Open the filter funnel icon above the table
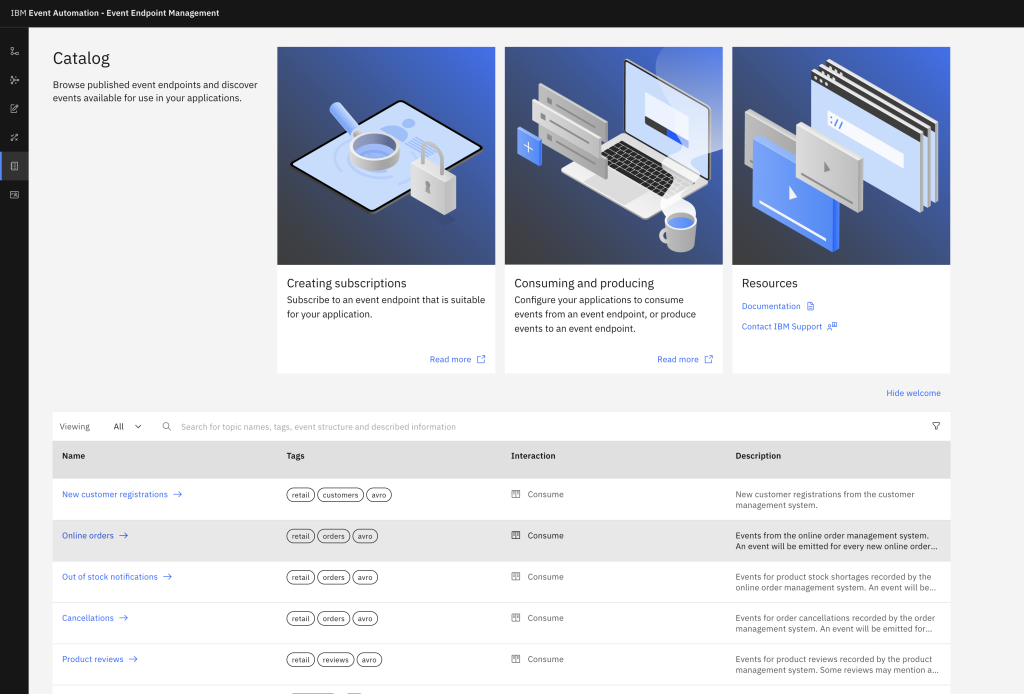 [936, 426]
